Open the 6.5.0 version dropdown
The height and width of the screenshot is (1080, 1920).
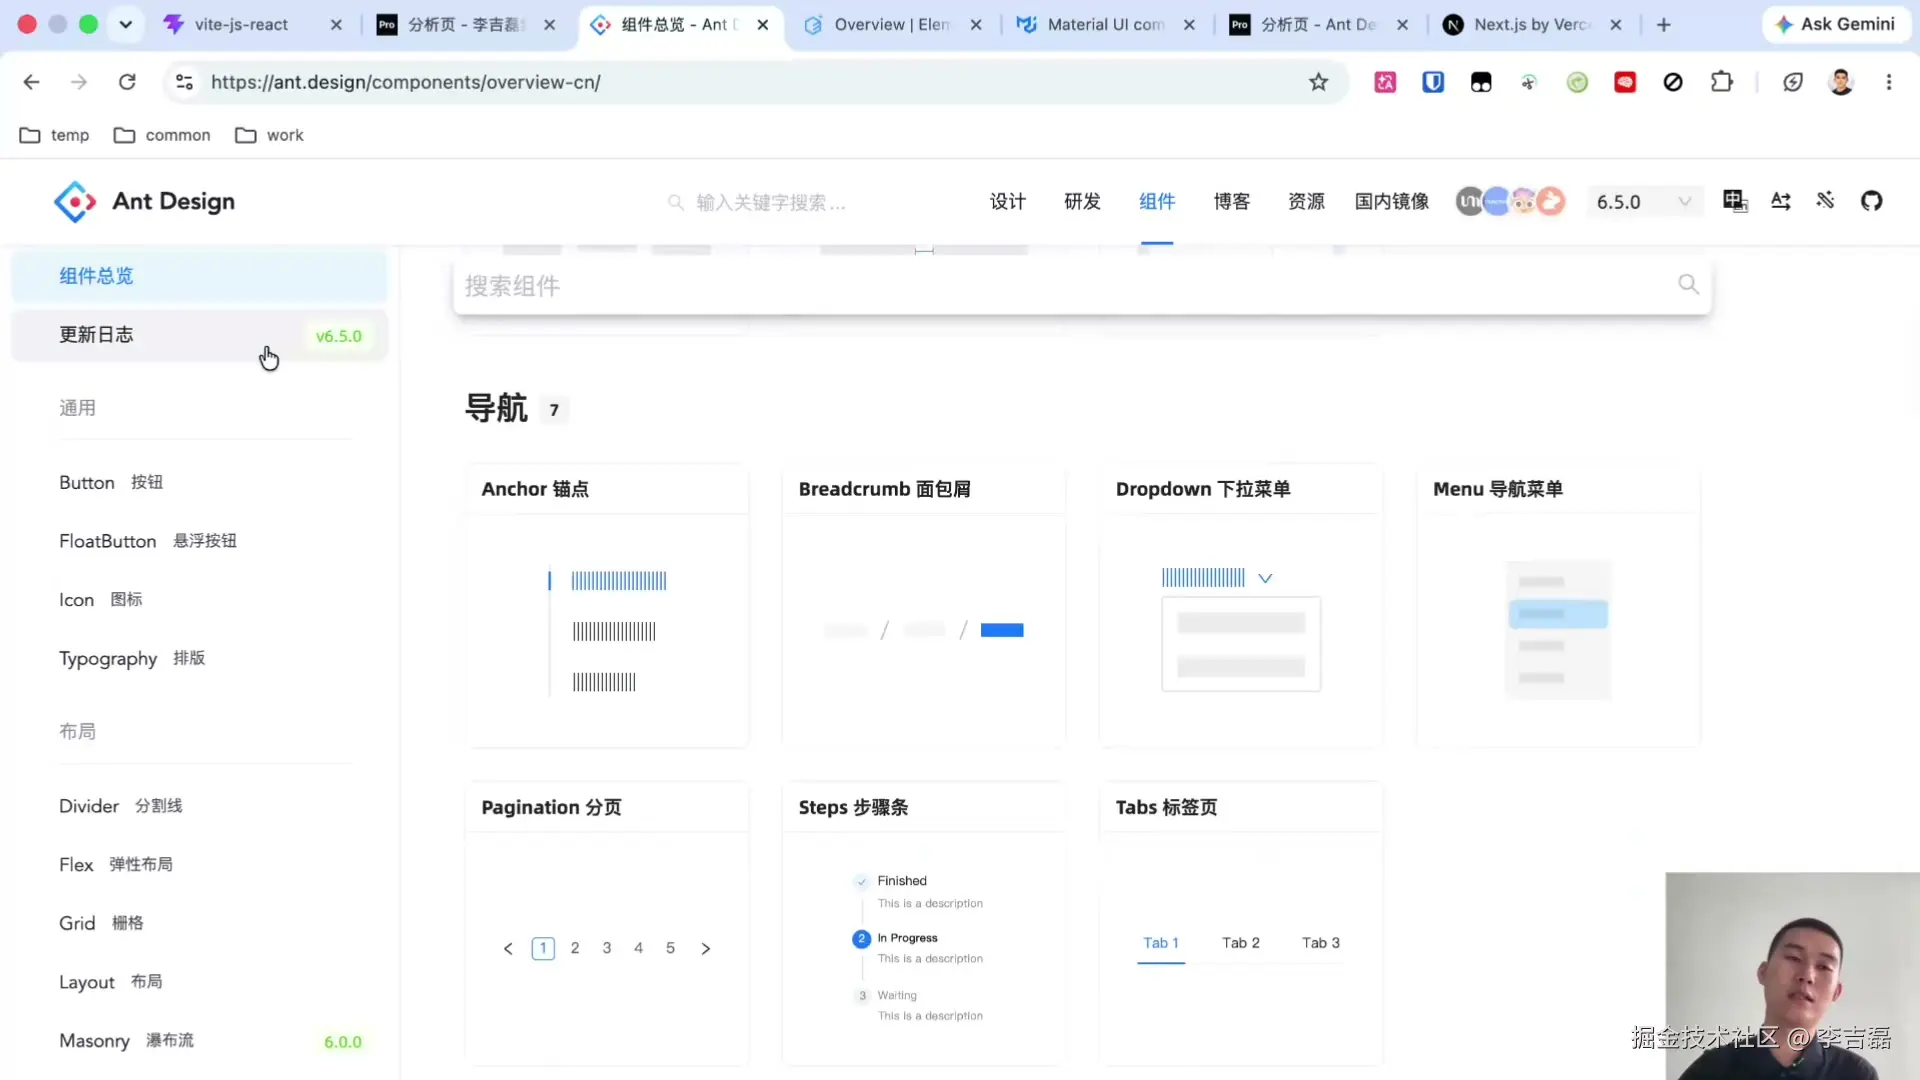1643,202
